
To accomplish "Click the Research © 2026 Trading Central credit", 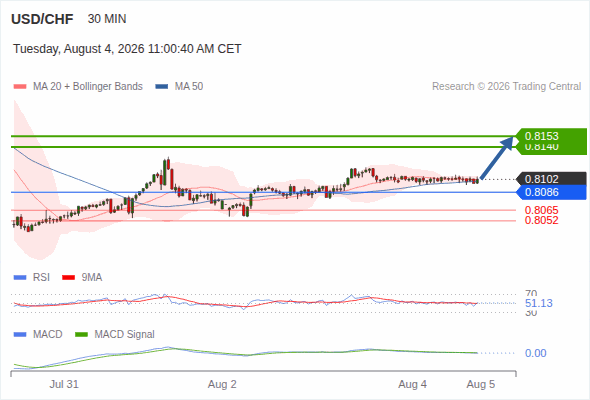I will (506, 87).
